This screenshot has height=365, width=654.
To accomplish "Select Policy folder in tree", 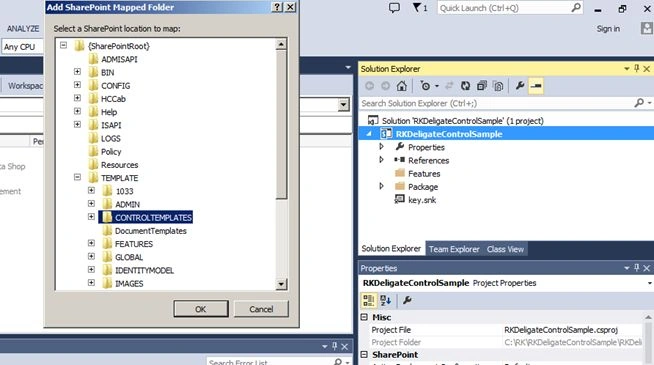I will [111, 151].
